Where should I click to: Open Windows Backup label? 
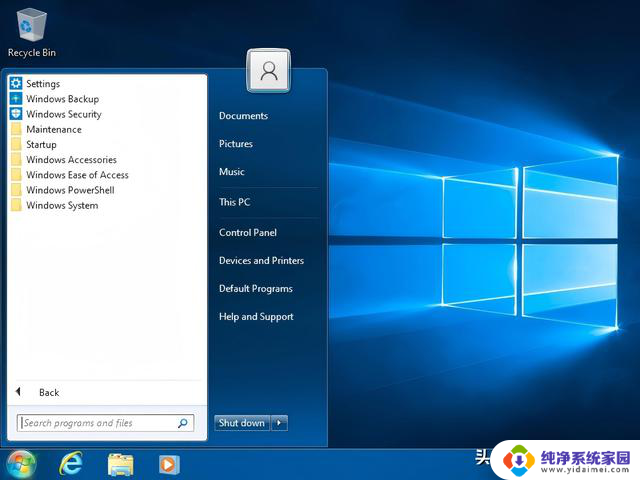point(62,99)
